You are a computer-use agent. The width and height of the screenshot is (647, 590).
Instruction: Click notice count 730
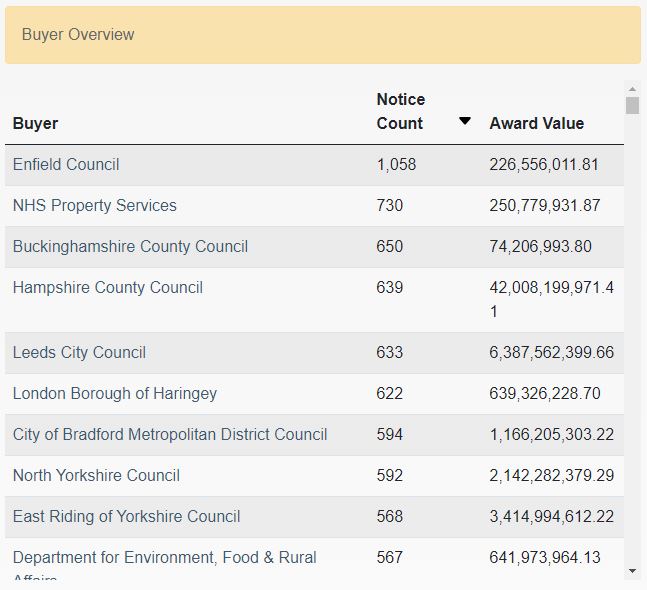tap(390, 205)
